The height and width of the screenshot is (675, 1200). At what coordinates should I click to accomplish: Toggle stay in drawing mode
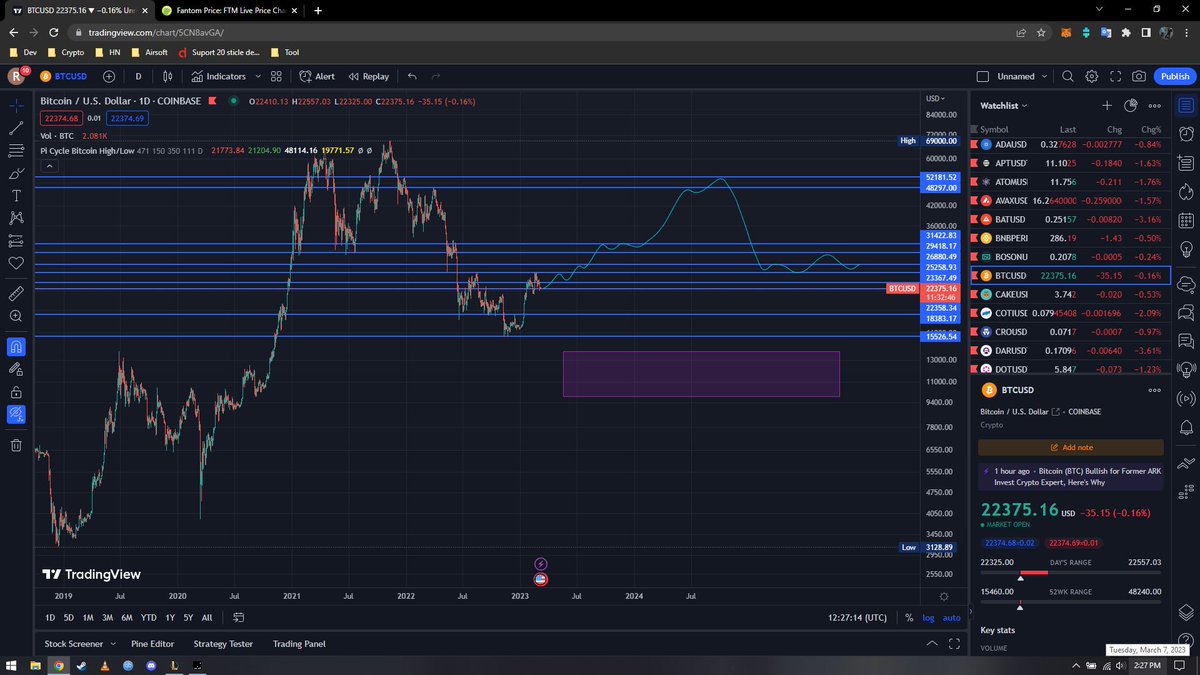(16, 369)
